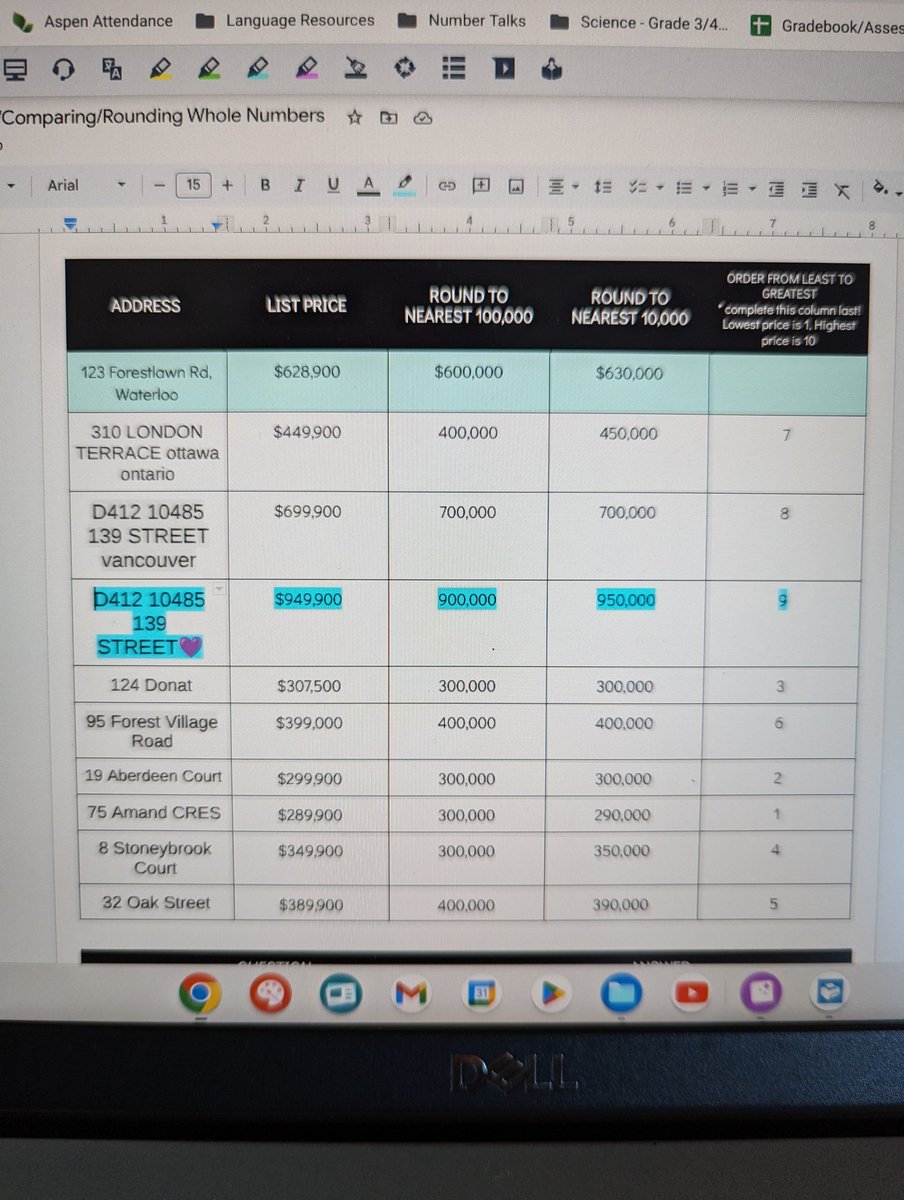Toggle italic formatting

[x=299, y=185]
